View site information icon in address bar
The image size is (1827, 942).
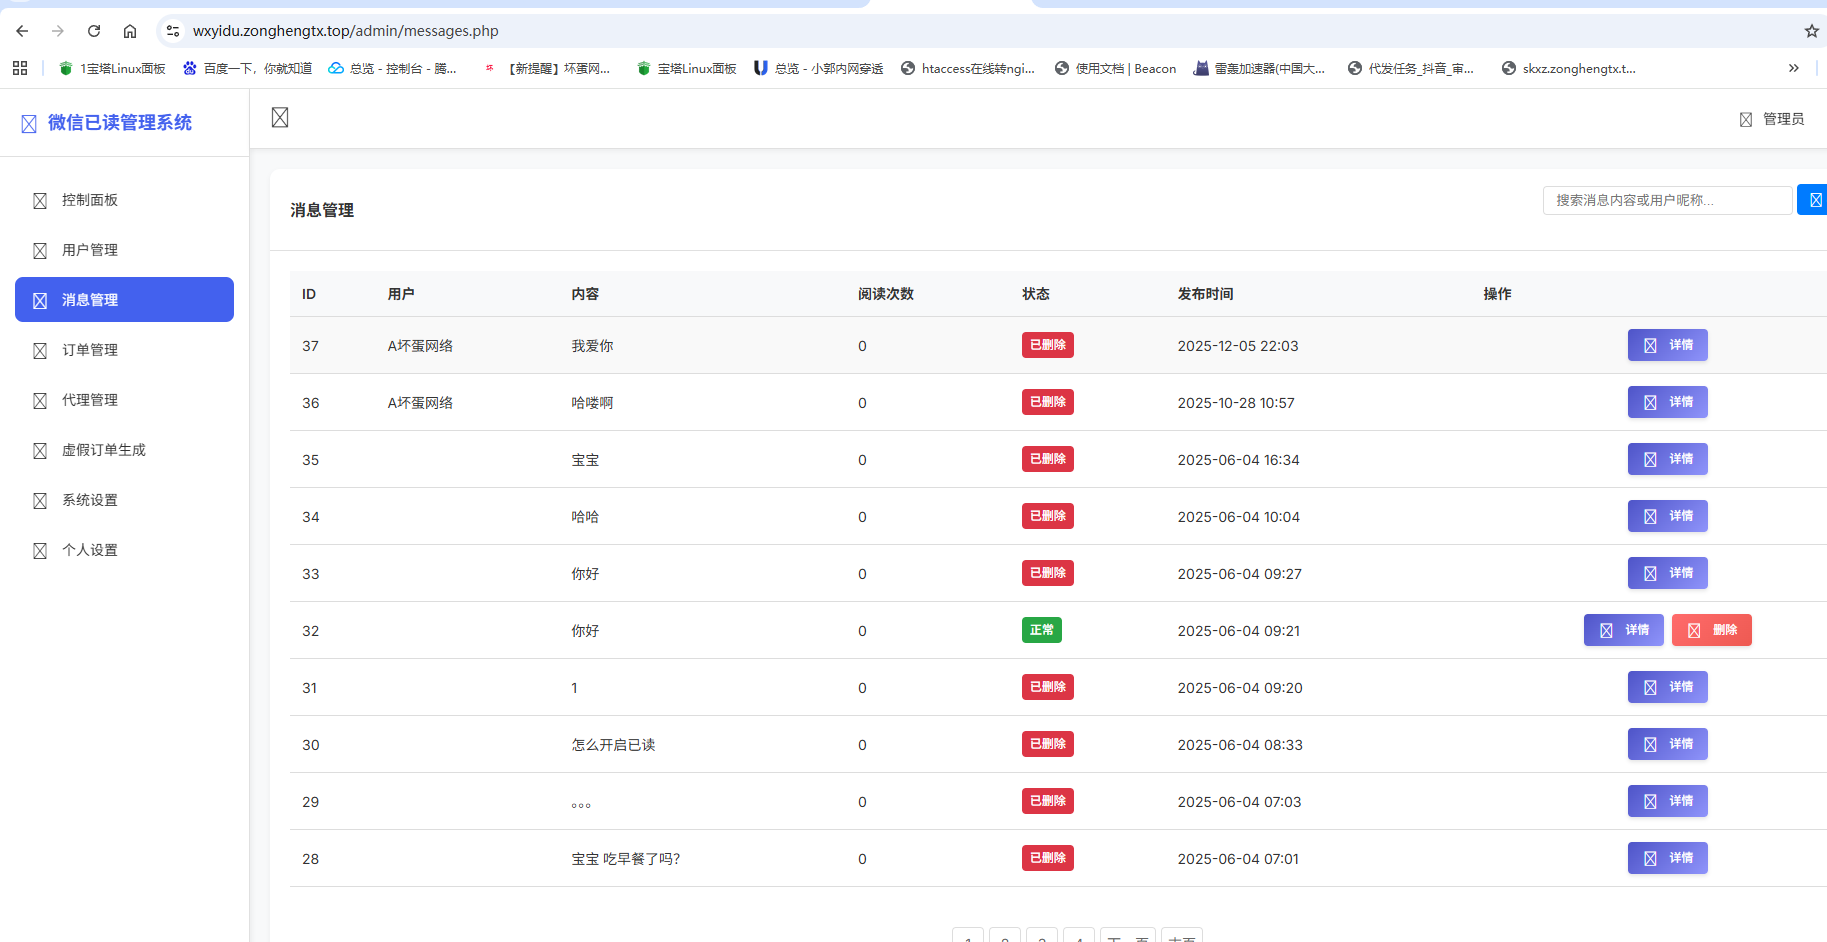(x=173, y=31)
